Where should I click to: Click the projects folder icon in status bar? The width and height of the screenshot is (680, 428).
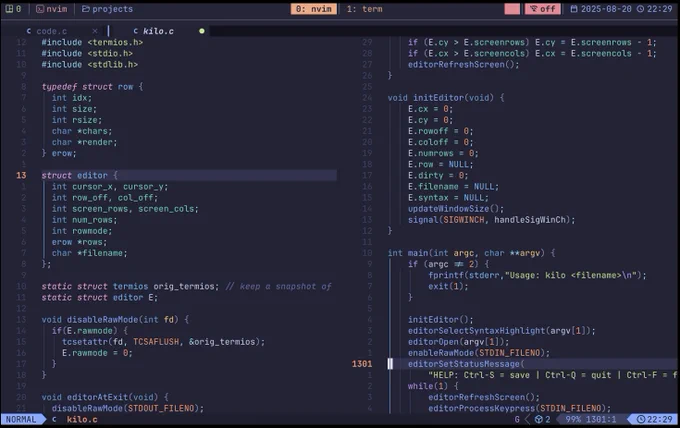coord(86,9)
